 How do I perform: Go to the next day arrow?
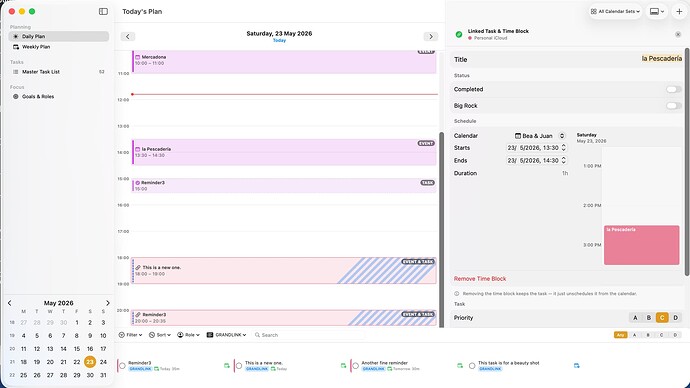coord(431,37)
